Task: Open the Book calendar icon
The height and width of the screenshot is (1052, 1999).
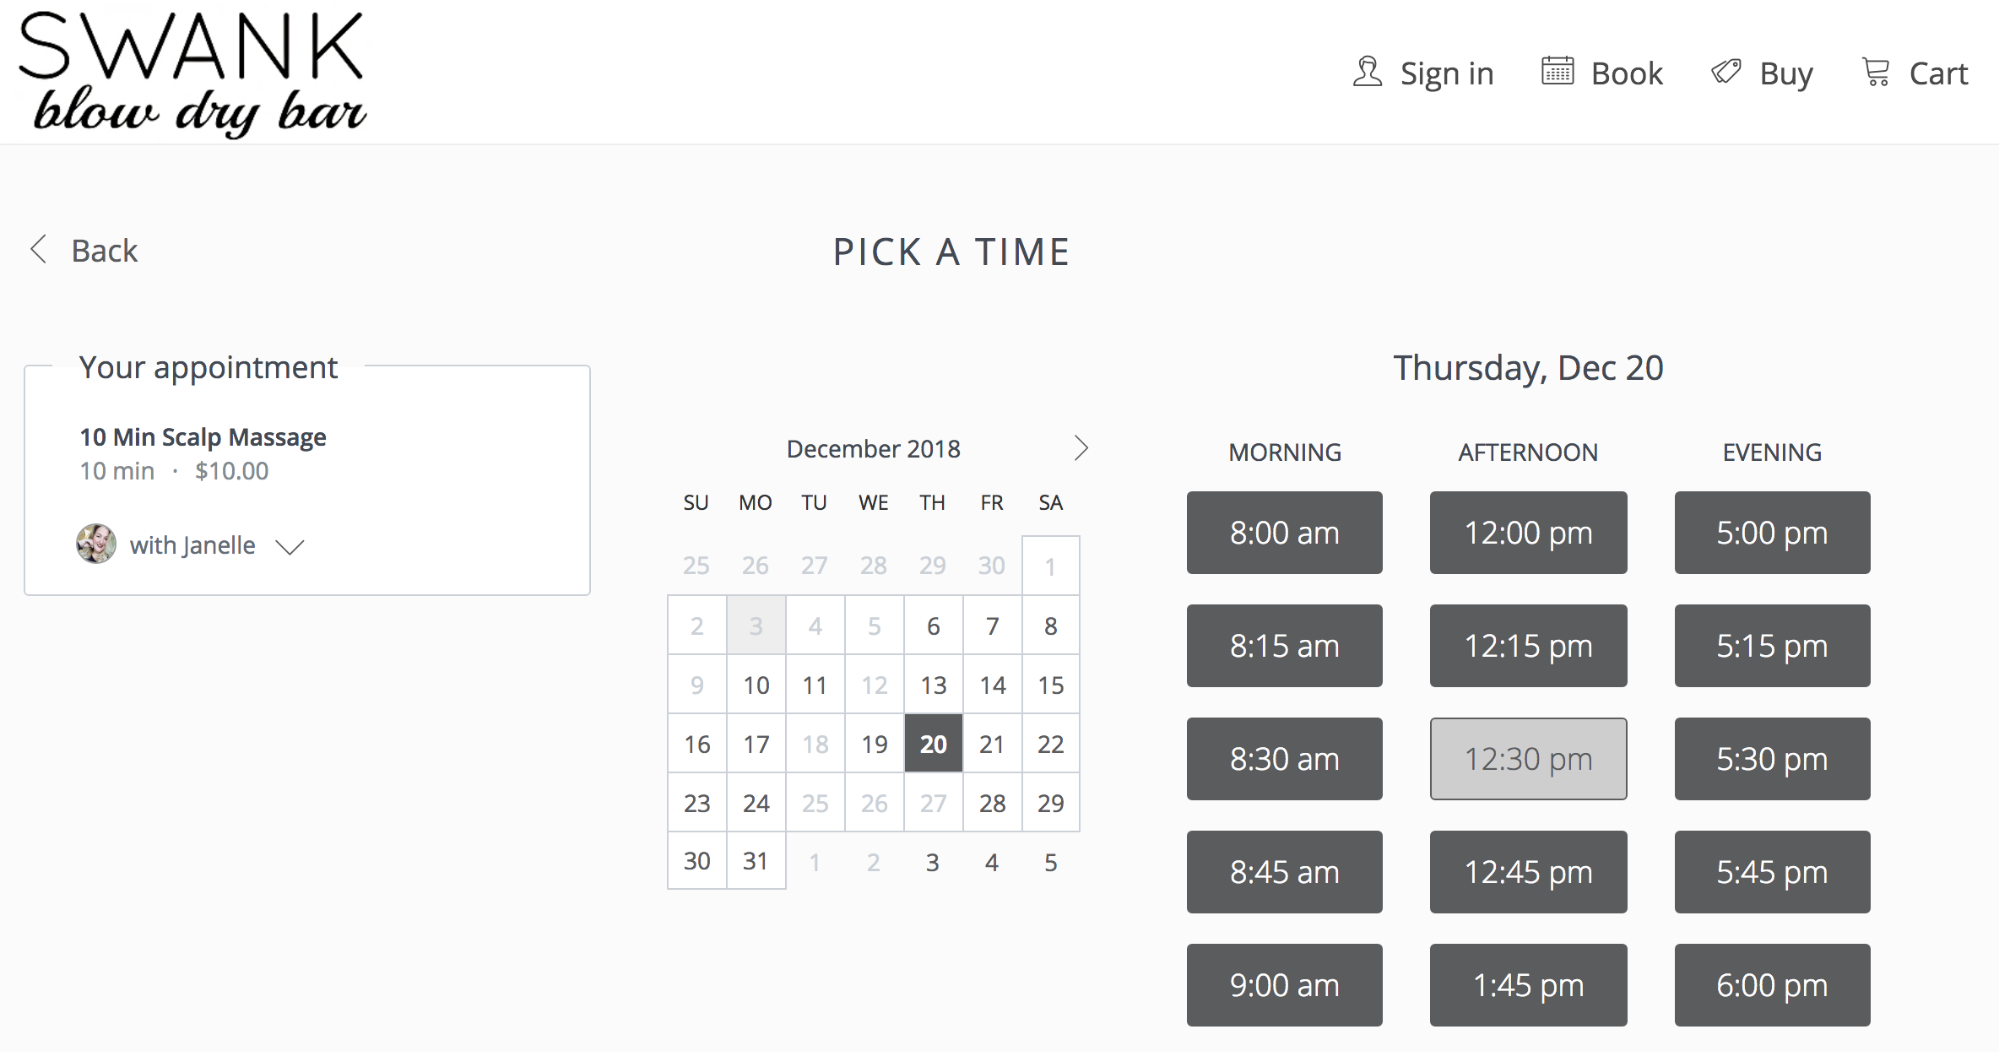Action: click(1557, 71)
